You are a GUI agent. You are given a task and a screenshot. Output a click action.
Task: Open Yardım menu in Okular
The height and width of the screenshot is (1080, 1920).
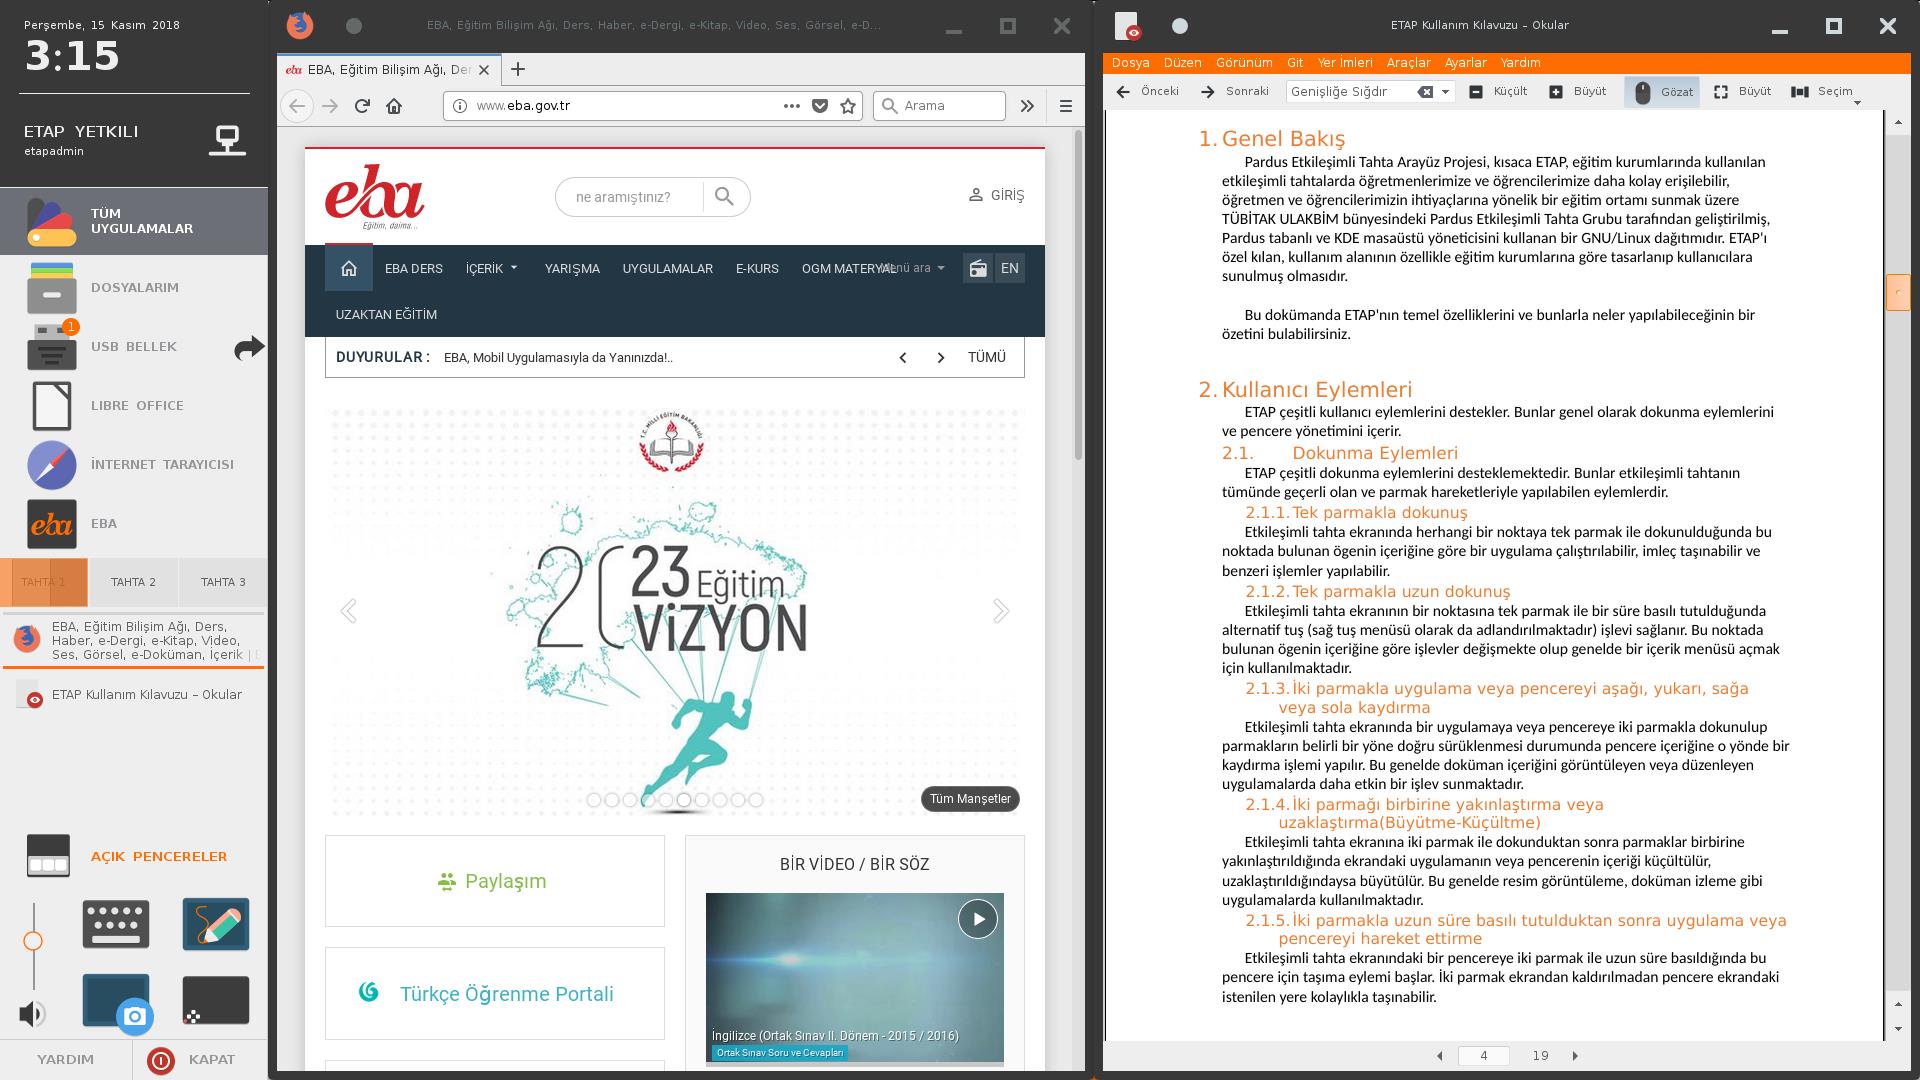coord(1520,62)
